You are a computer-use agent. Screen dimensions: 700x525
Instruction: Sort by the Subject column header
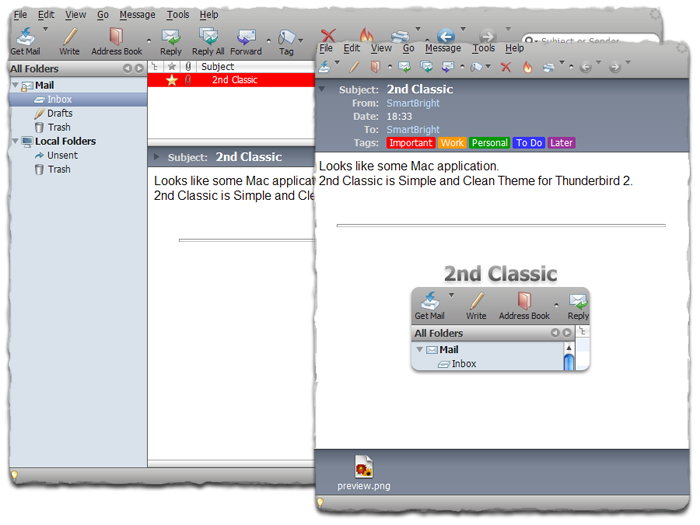pos(257,67)
